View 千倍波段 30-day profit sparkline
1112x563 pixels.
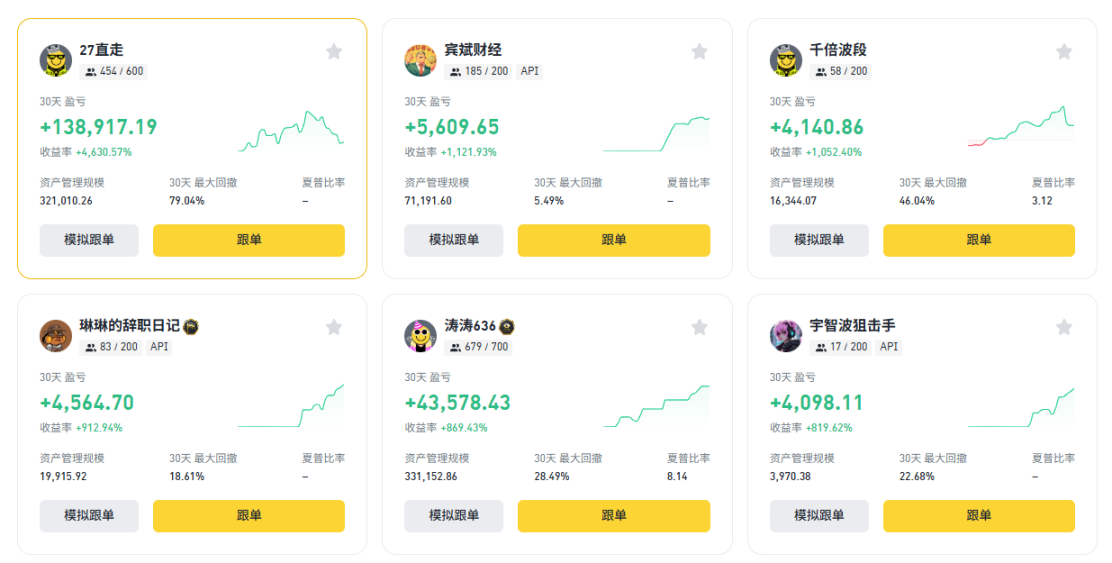pyautogui.click(x=1021, y=128)
